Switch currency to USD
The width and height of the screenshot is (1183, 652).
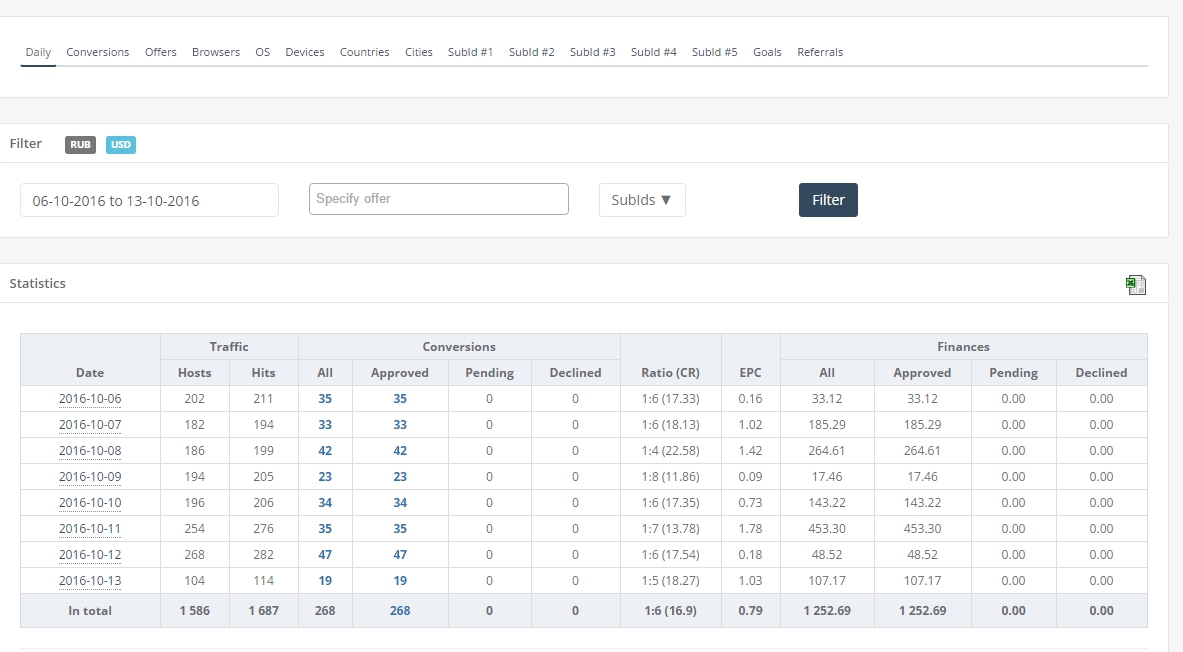(120, 145)
